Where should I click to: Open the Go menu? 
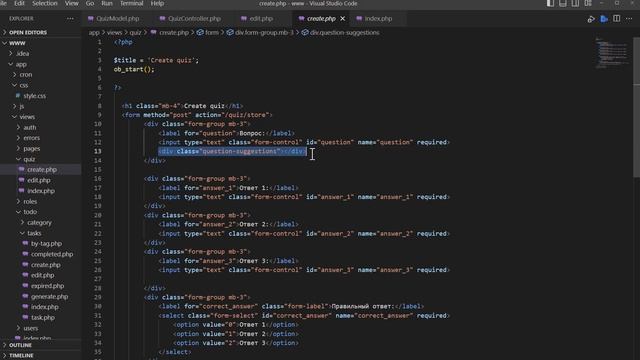[90, 3]
